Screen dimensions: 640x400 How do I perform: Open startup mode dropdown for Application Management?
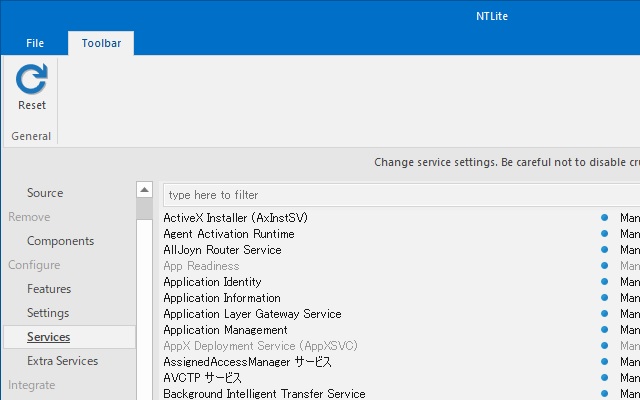(630, 330)
